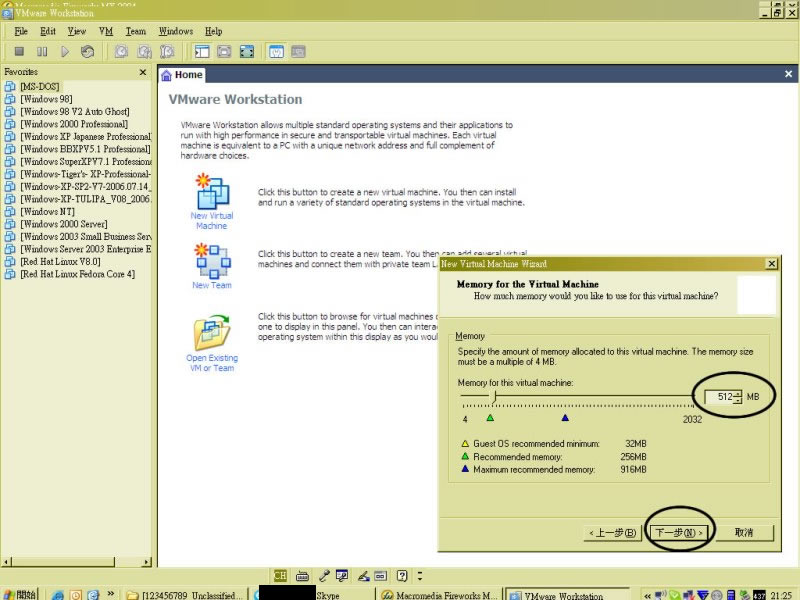Viewport: 800px width, 600px height.
Task: Click the 開始 Start button
Action: (20, 594)
